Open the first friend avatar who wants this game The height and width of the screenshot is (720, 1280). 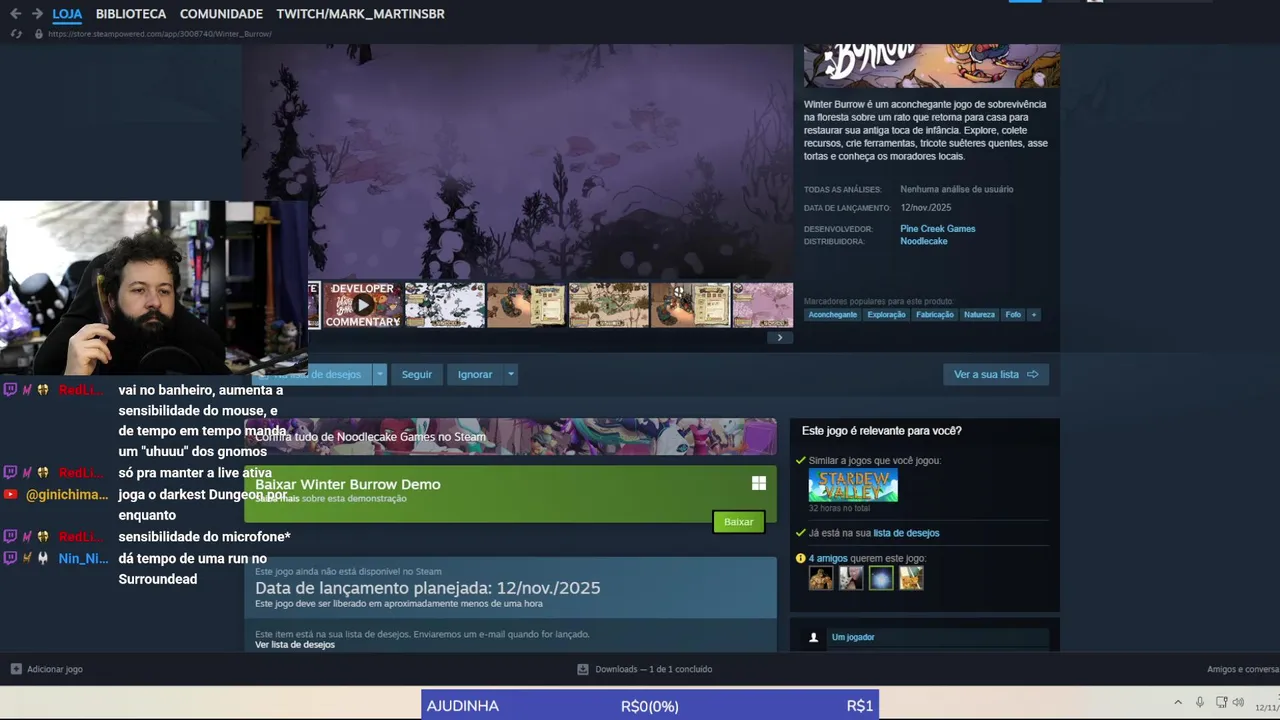821,578
